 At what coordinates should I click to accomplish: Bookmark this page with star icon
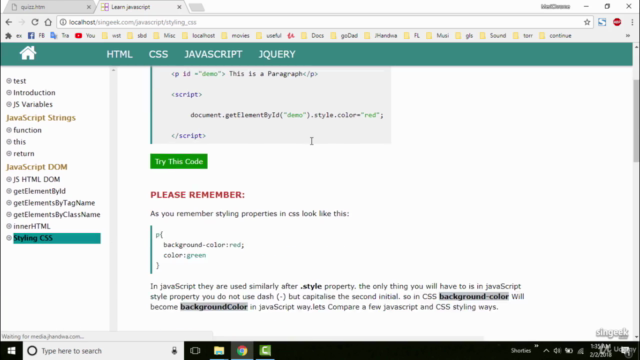pos(587,22)
